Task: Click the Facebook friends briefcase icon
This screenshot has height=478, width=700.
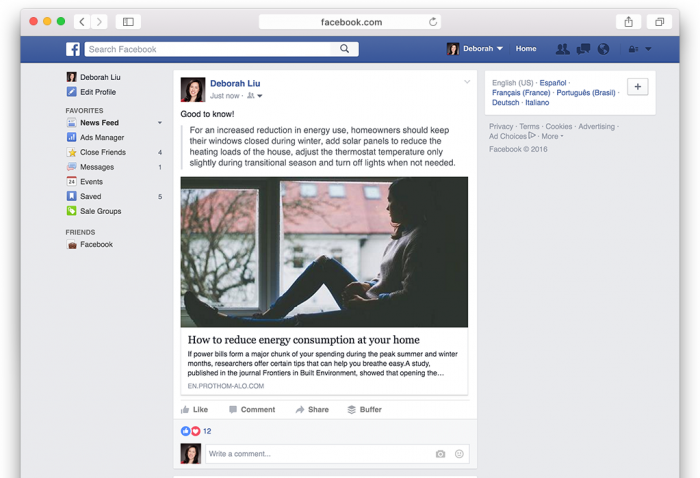Action: tap(71, 245)
